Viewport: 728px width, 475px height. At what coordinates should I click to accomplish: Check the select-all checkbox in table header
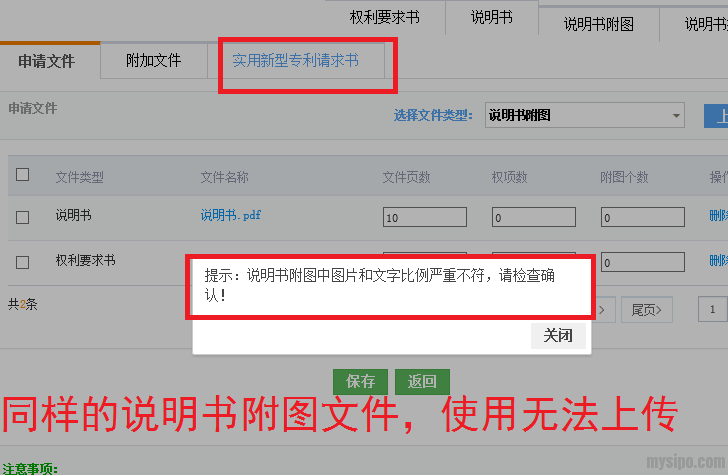22,175
